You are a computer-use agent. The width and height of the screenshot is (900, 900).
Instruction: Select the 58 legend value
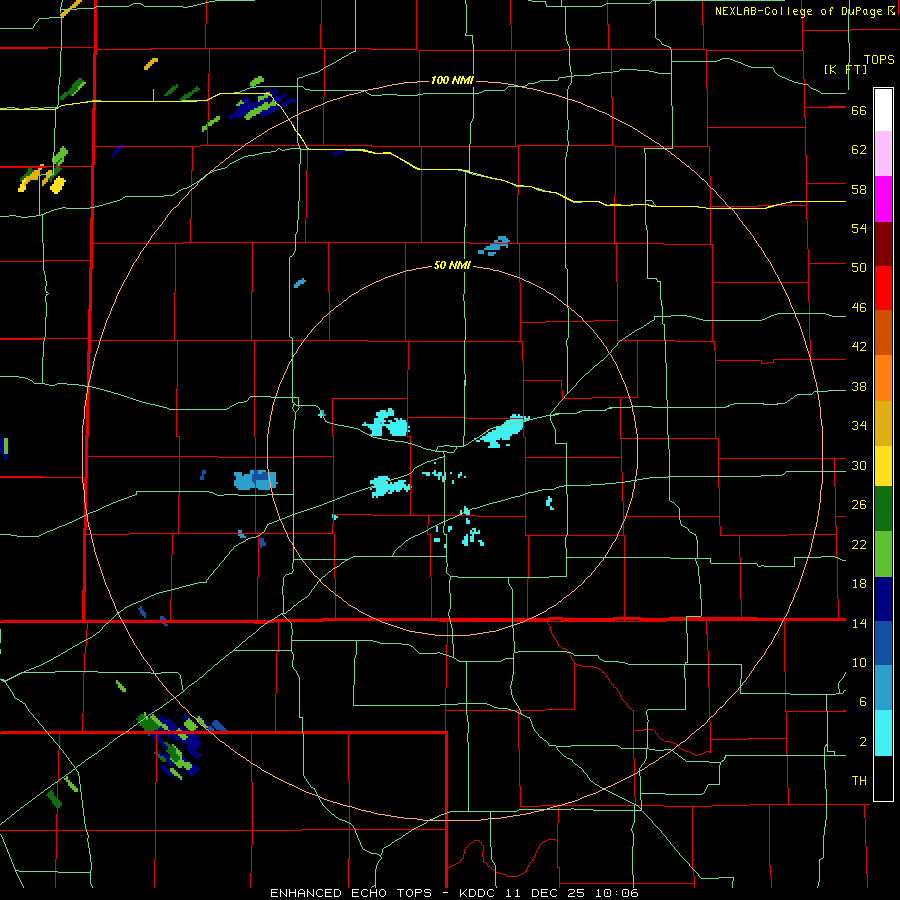click(x=859, y=189)
